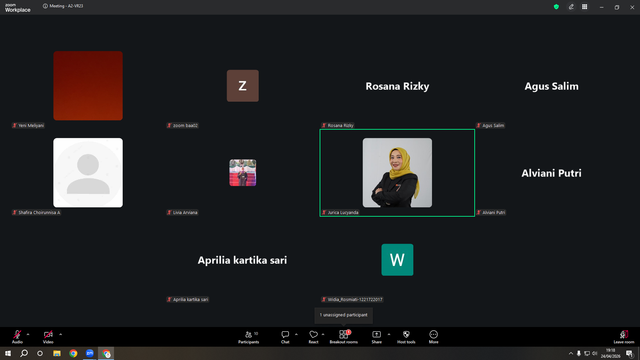
Task: Expand the Chat options arrow
Action: click(x=296, y=334)
